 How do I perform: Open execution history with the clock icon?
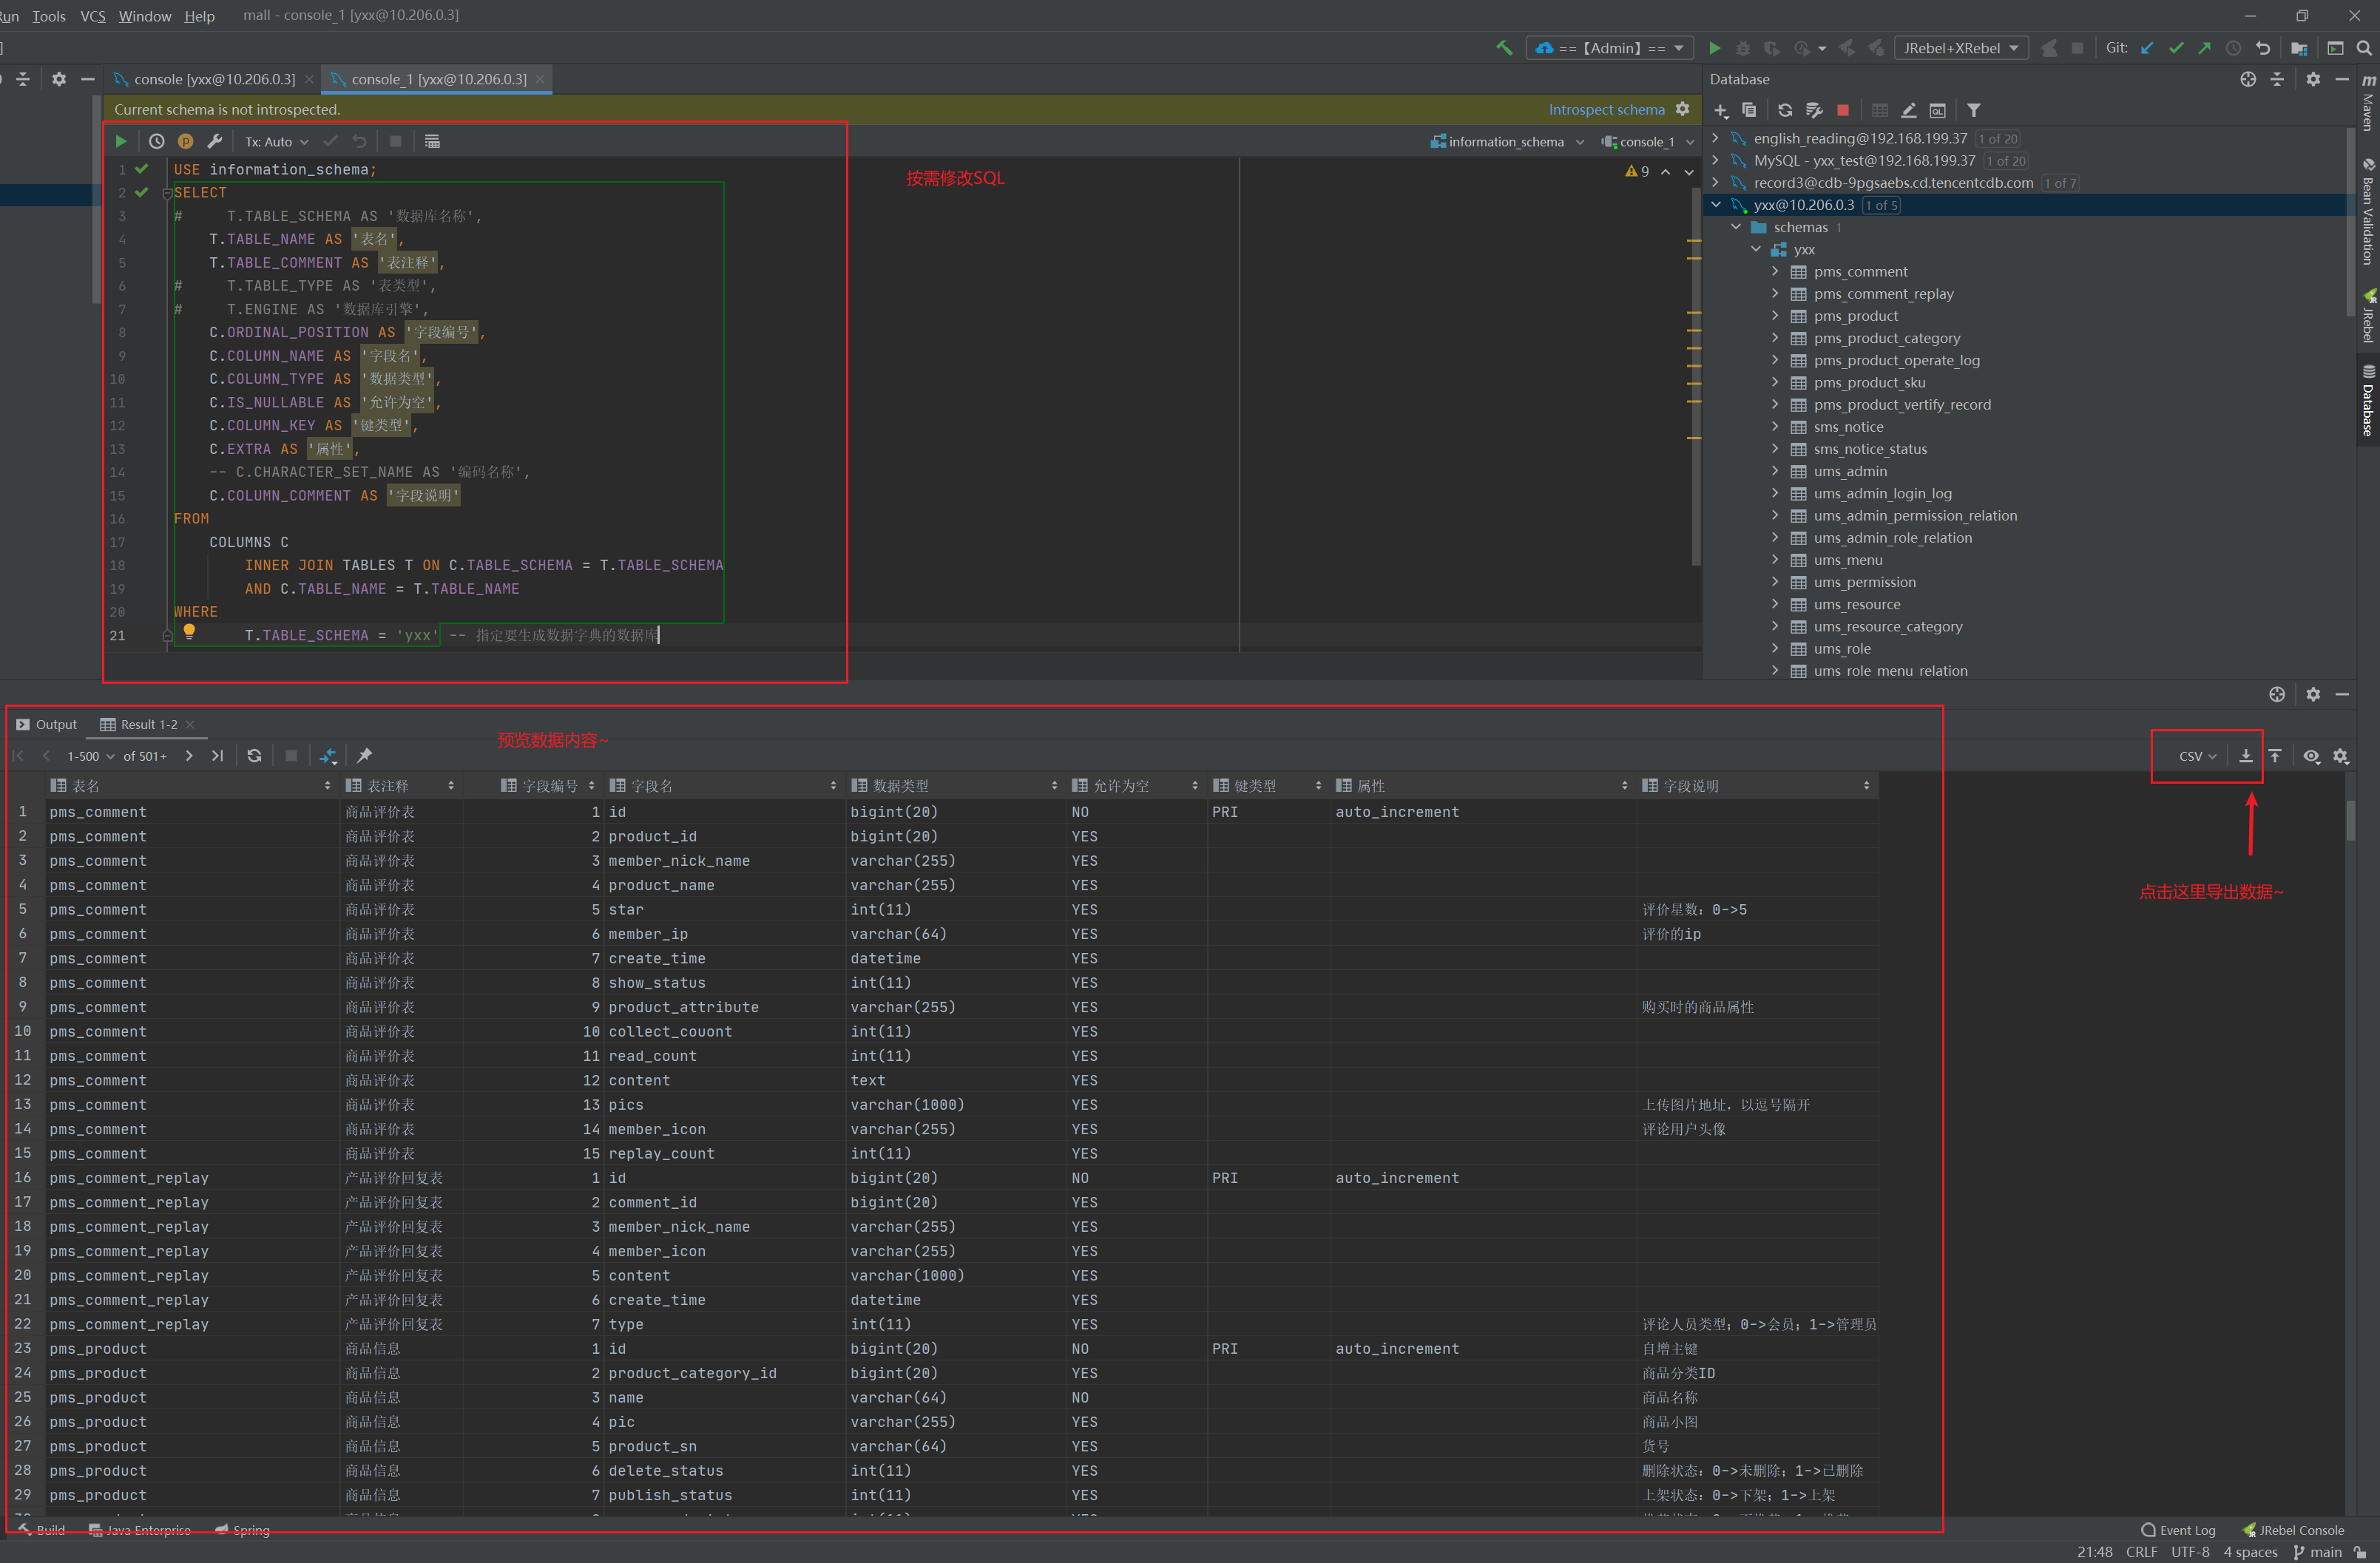click(156, 141)
